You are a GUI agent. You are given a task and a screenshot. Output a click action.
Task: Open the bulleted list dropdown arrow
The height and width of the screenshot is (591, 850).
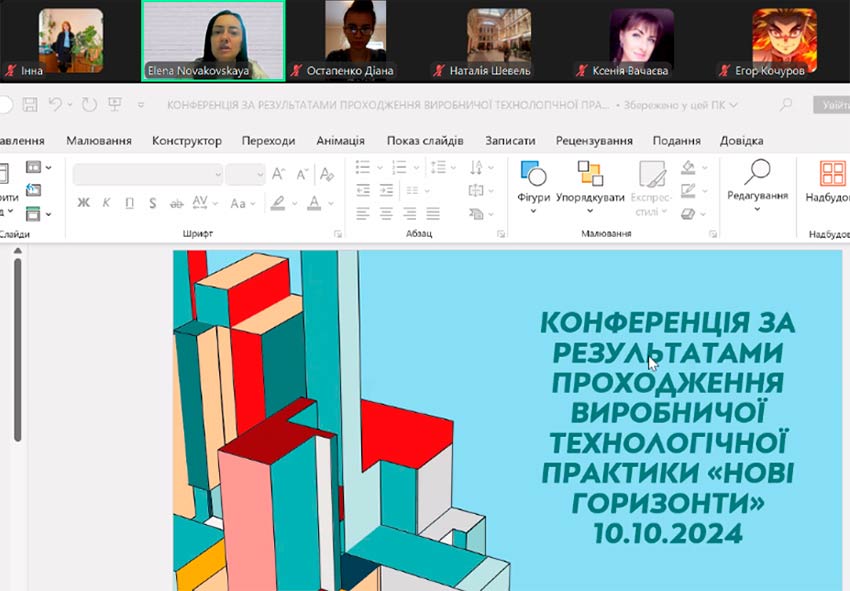click(379, 168)
